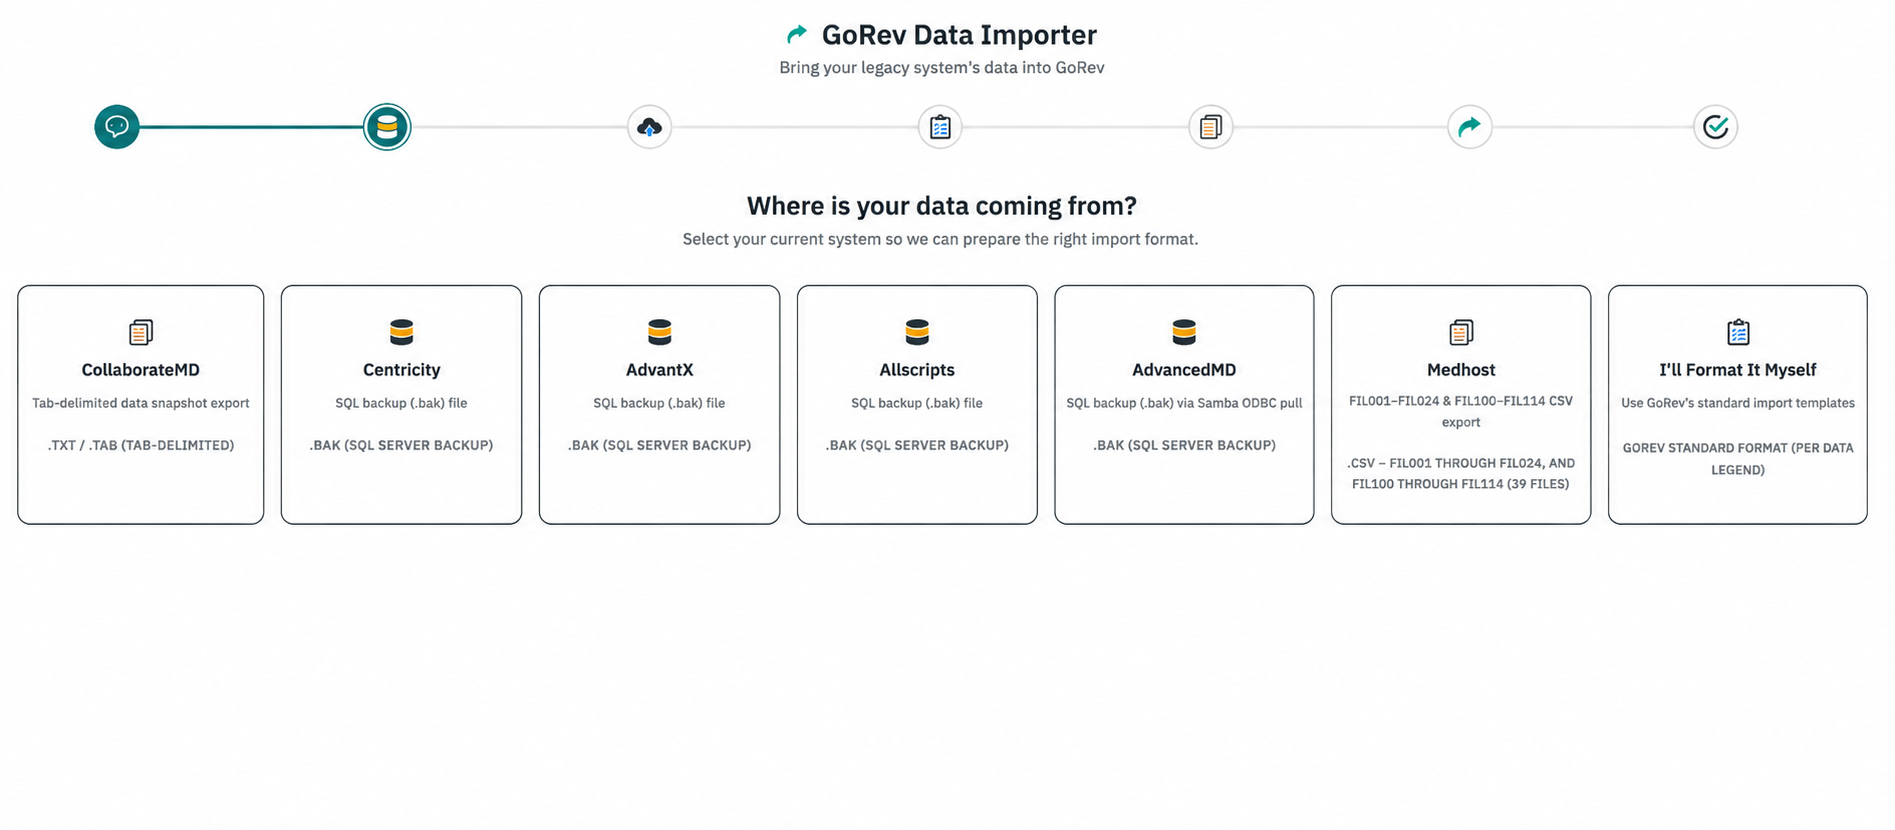
Task: Click the document icon on Medhost card
Action: [x=1461, y=332]
